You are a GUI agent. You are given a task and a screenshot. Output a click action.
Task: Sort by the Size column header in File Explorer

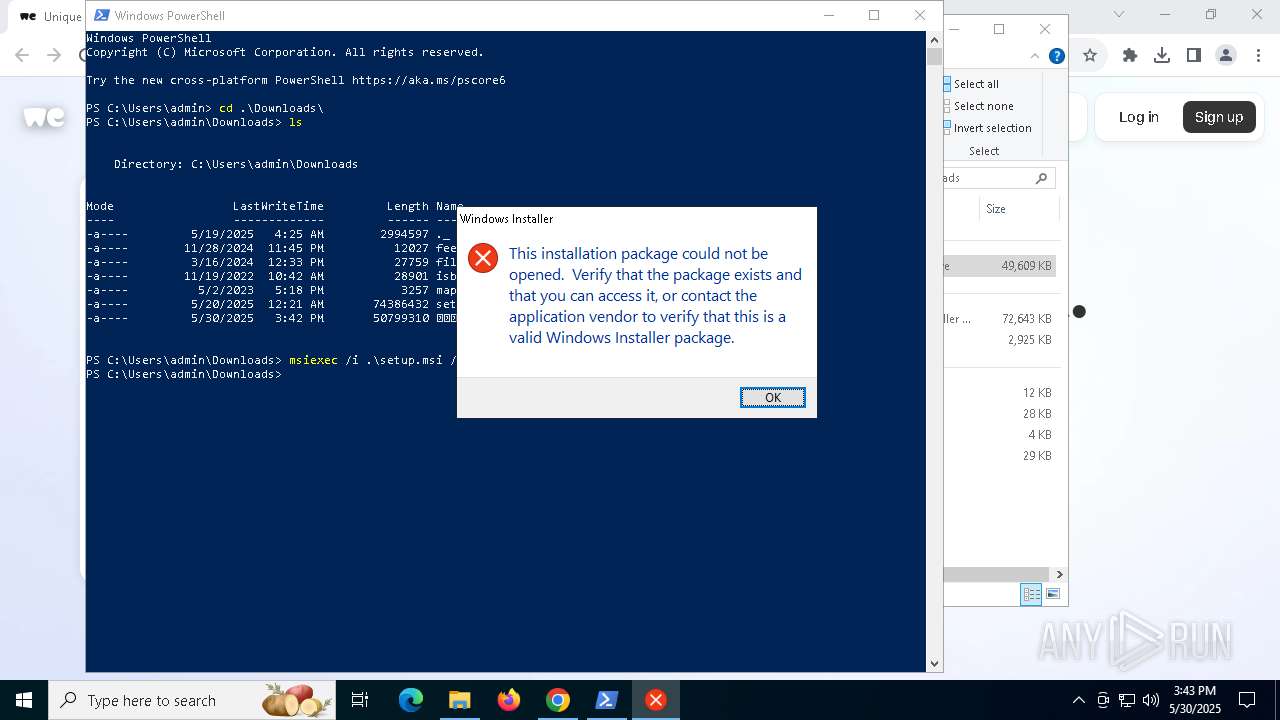pos(996,209)
